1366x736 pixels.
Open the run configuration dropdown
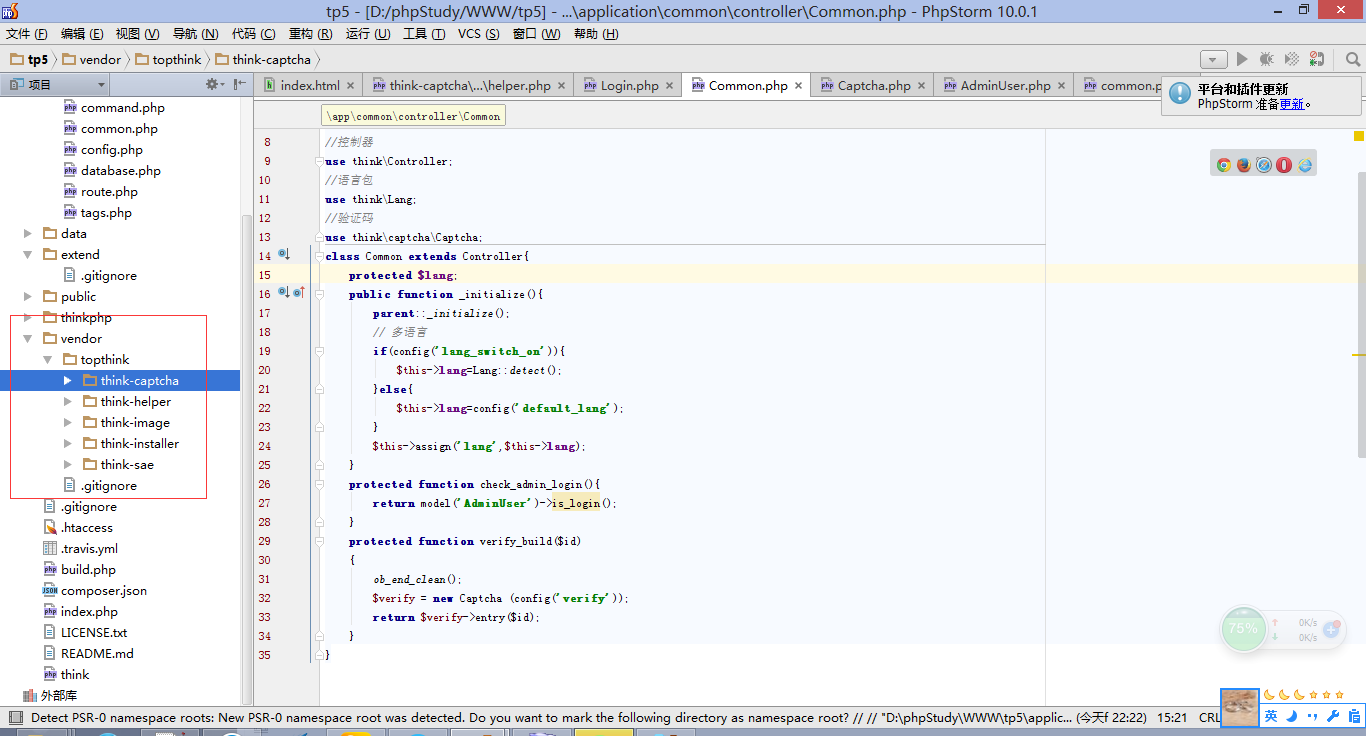[x=1213, y=60]
